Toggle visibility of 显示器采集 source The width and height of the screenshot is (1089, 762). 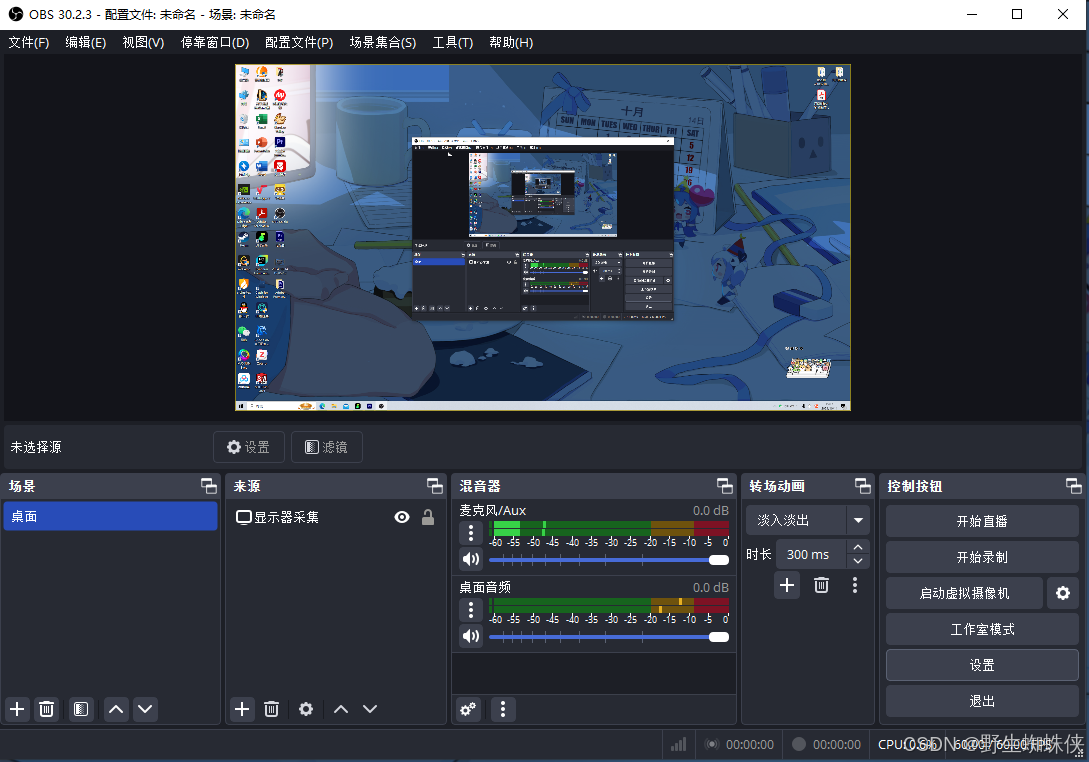click(x=401, y=517)
